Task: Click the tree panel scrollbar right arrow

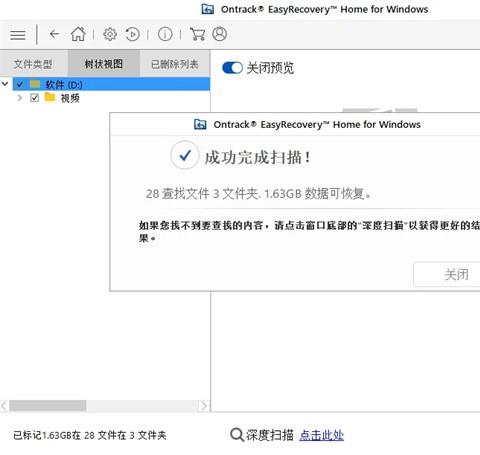Action: click(x=204, y=406)
